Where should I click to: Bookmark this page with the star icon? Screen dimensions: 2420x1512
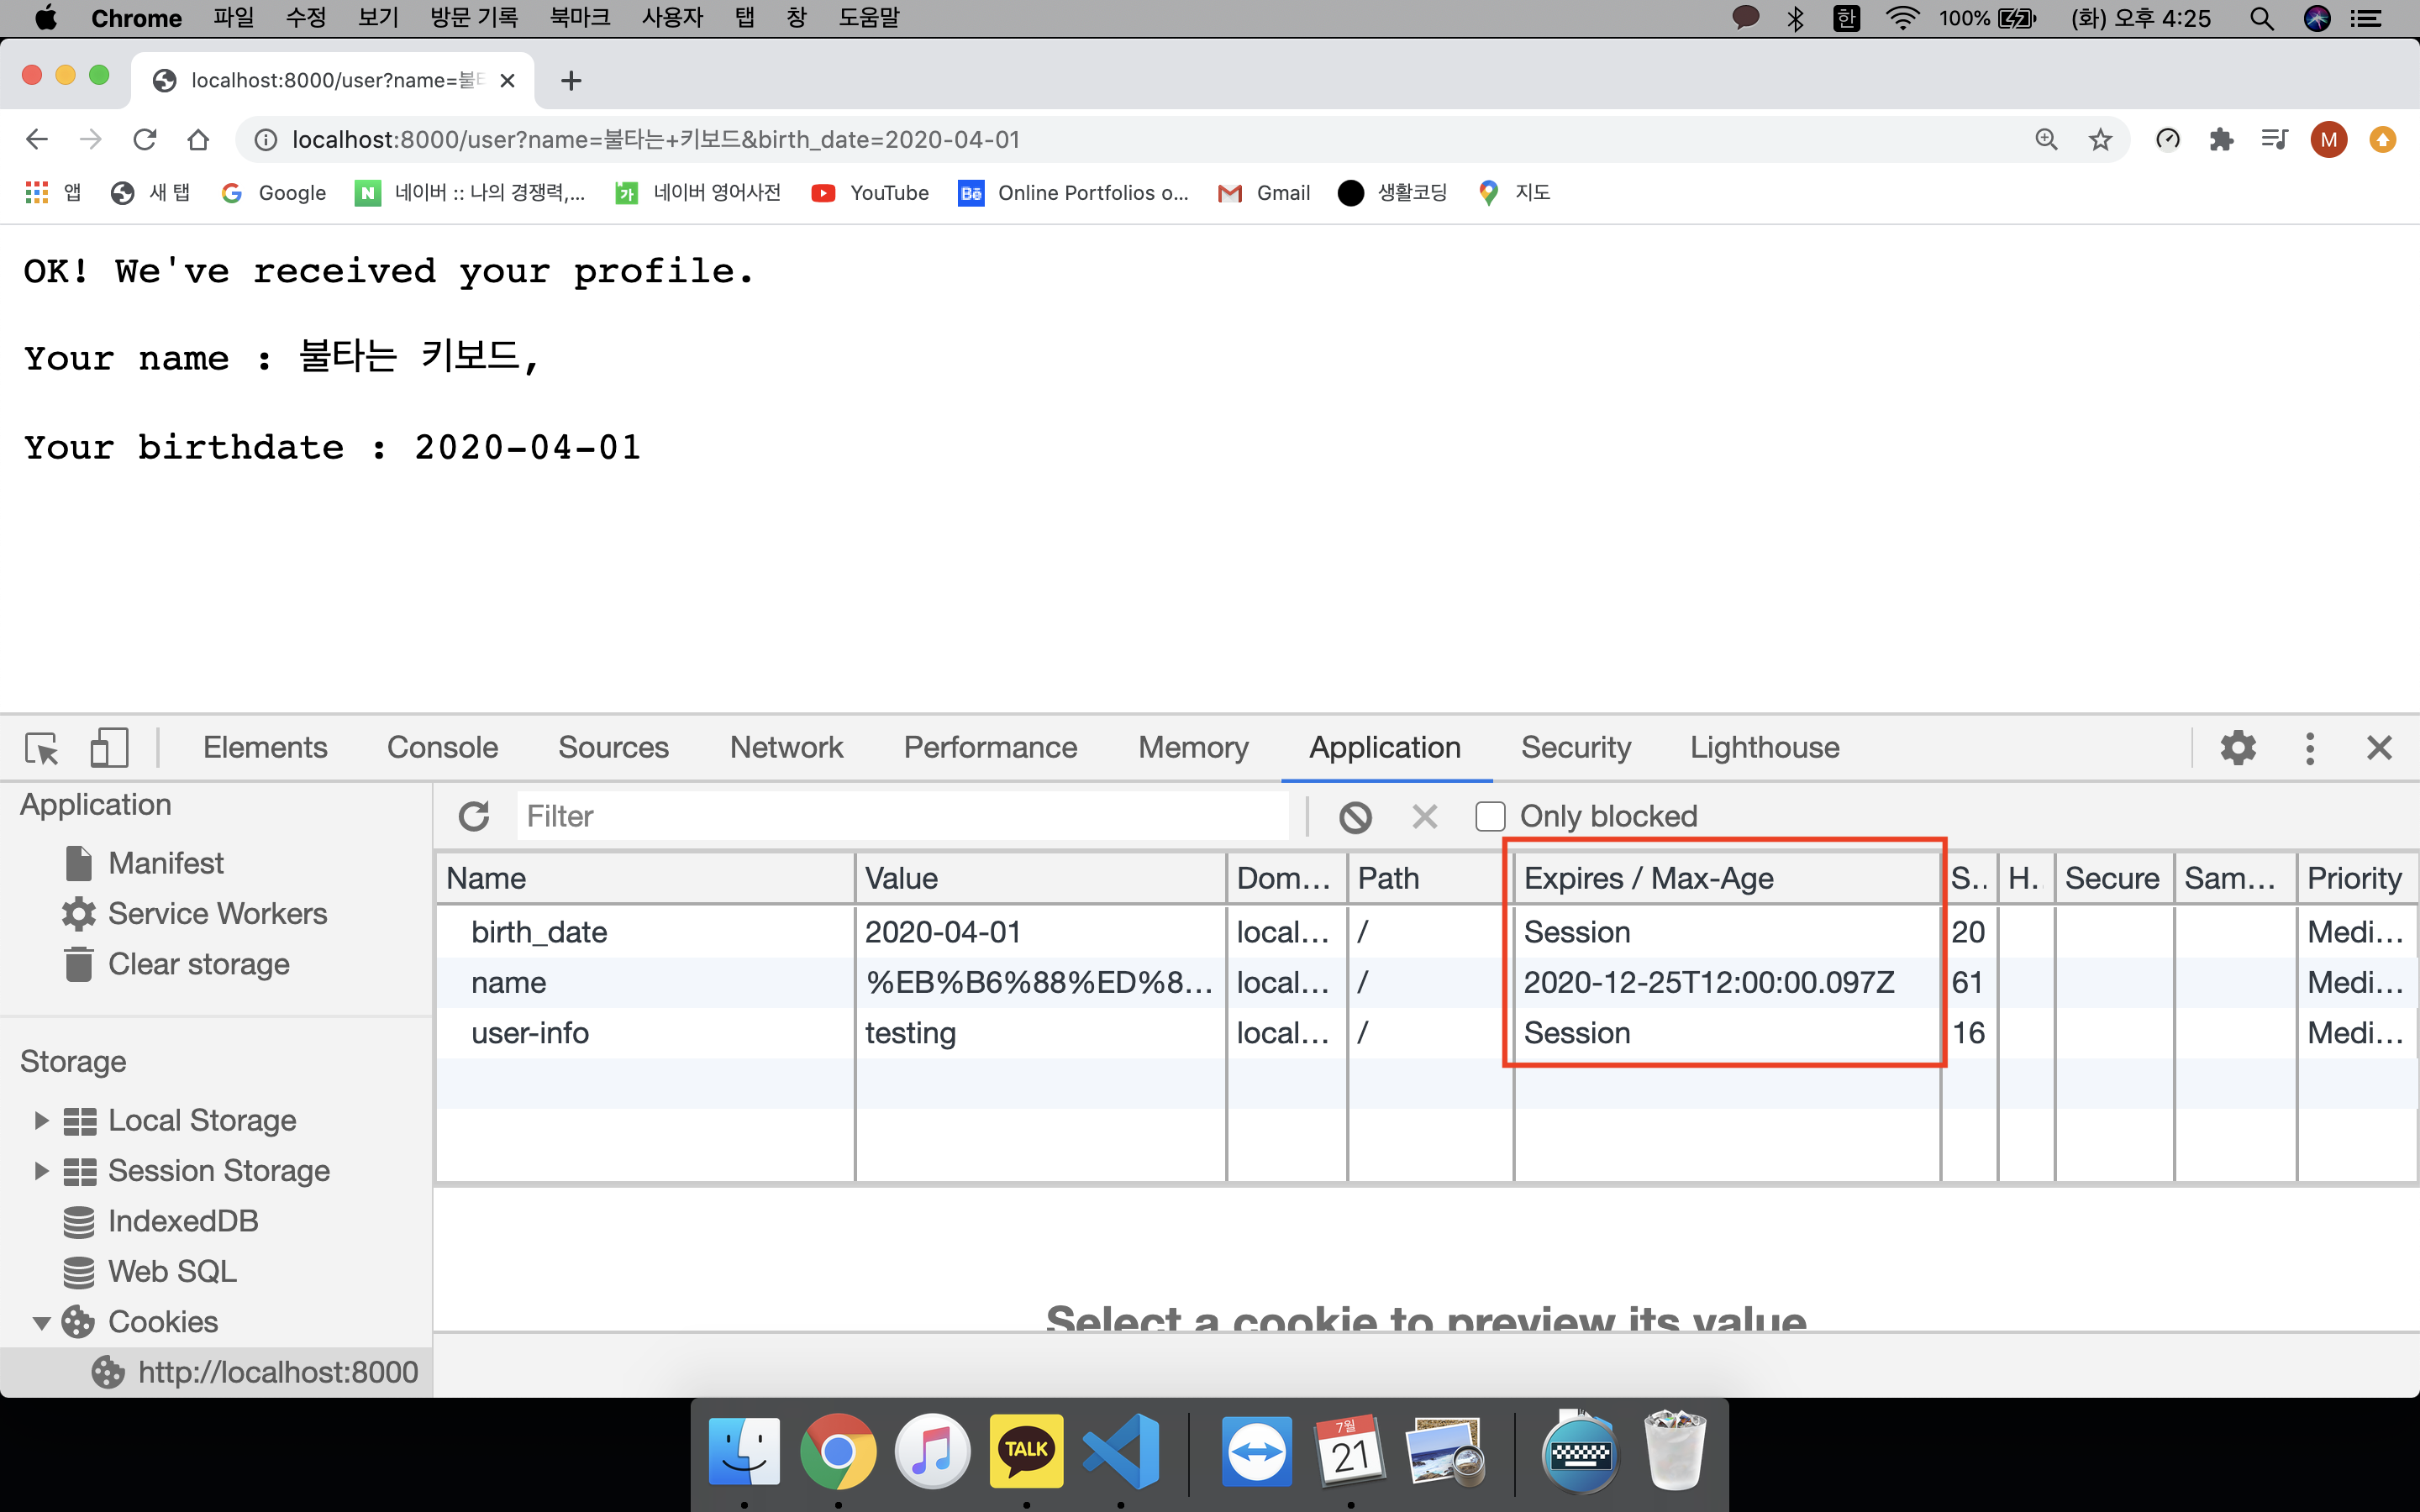2100,139
